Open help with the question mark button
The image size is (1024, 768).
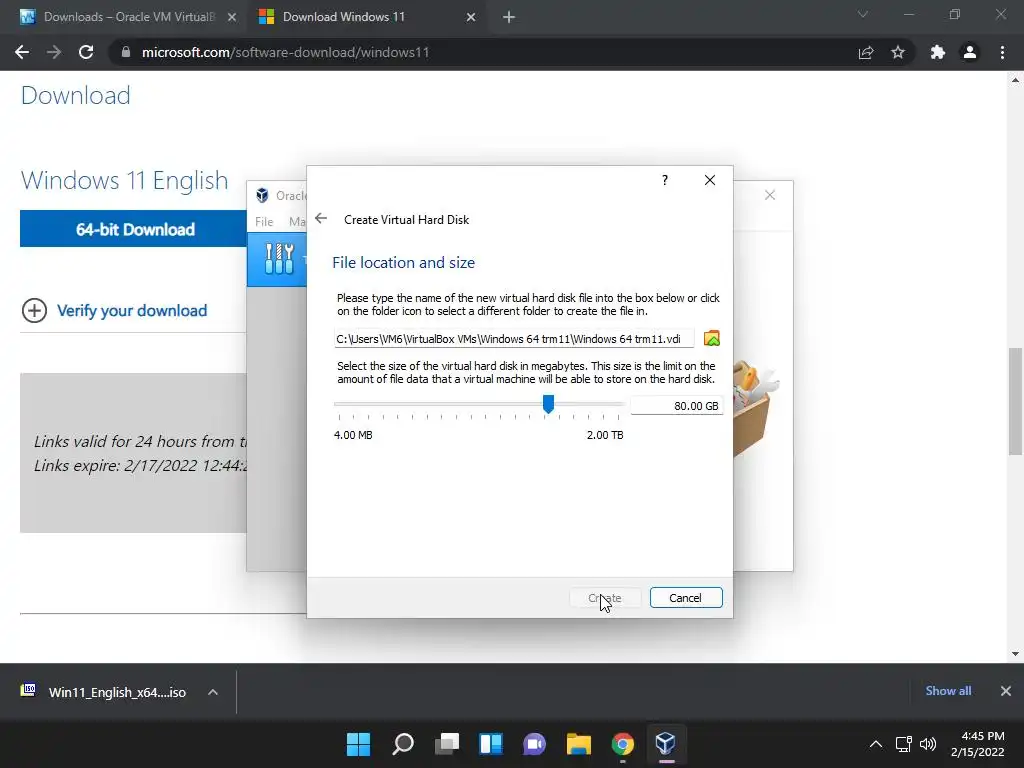(x=665, y=180)
